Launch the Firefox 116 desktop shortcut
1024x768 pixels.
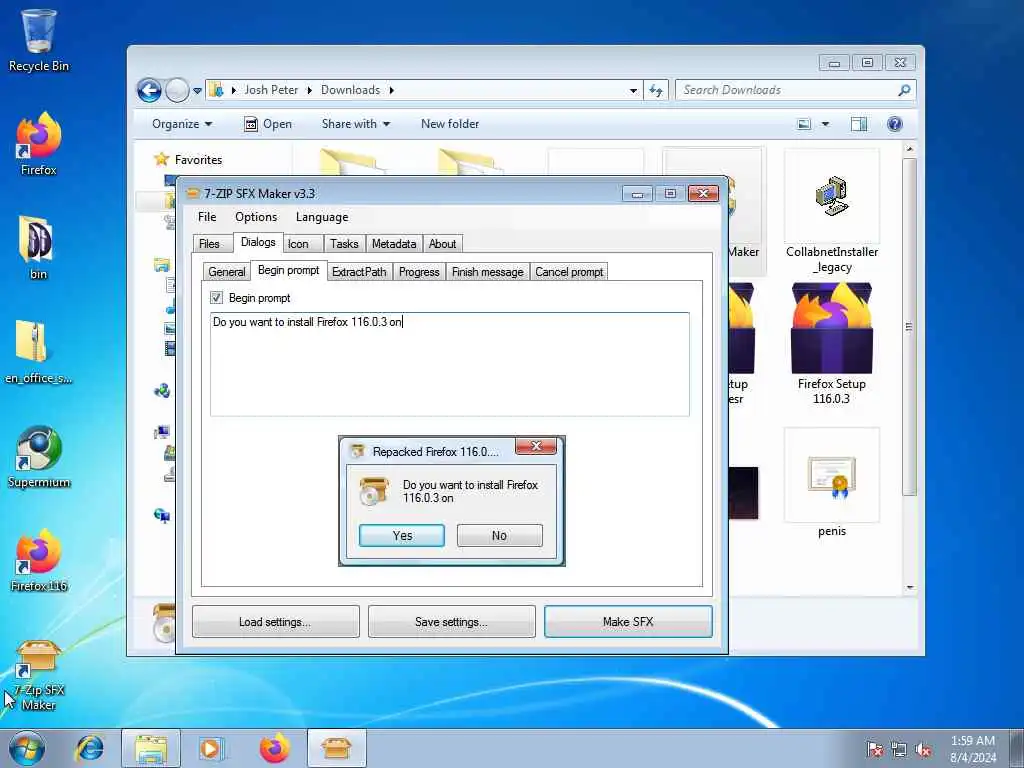[39, 560]
